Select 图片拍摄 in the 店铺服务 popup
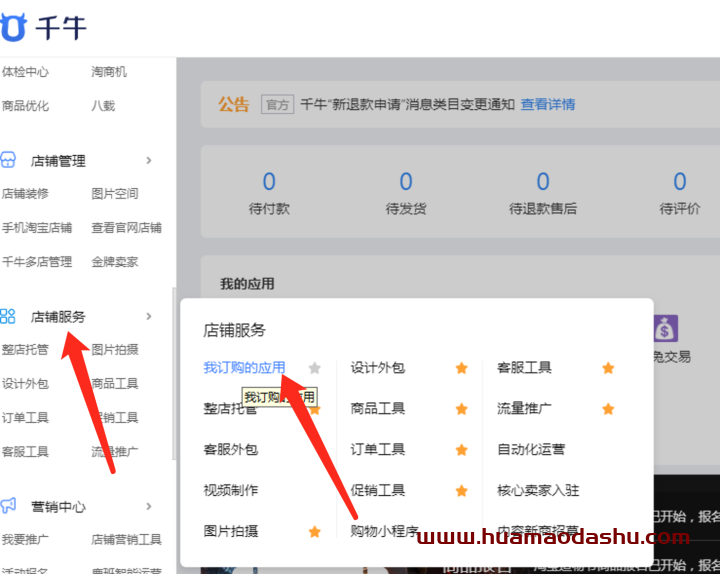The image size is (720, 574). coord(231,531)
